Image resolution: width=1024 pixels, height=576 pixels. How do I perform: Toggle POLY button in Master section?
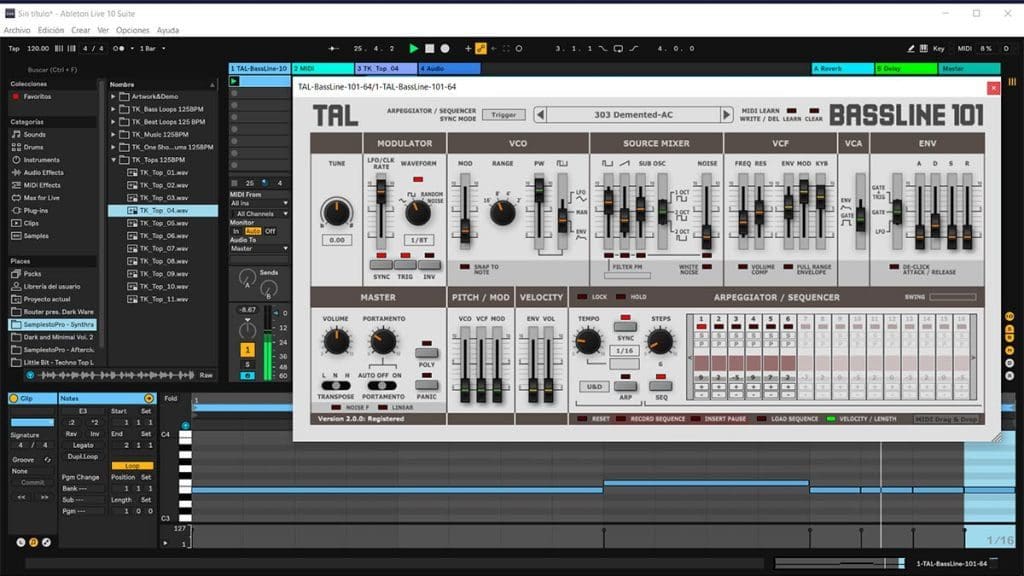426,353
